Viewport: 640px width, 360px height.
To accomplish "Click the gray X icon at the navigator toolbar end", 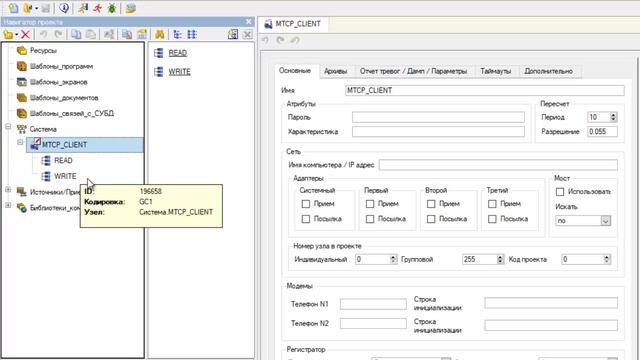I will coord(247,35).
